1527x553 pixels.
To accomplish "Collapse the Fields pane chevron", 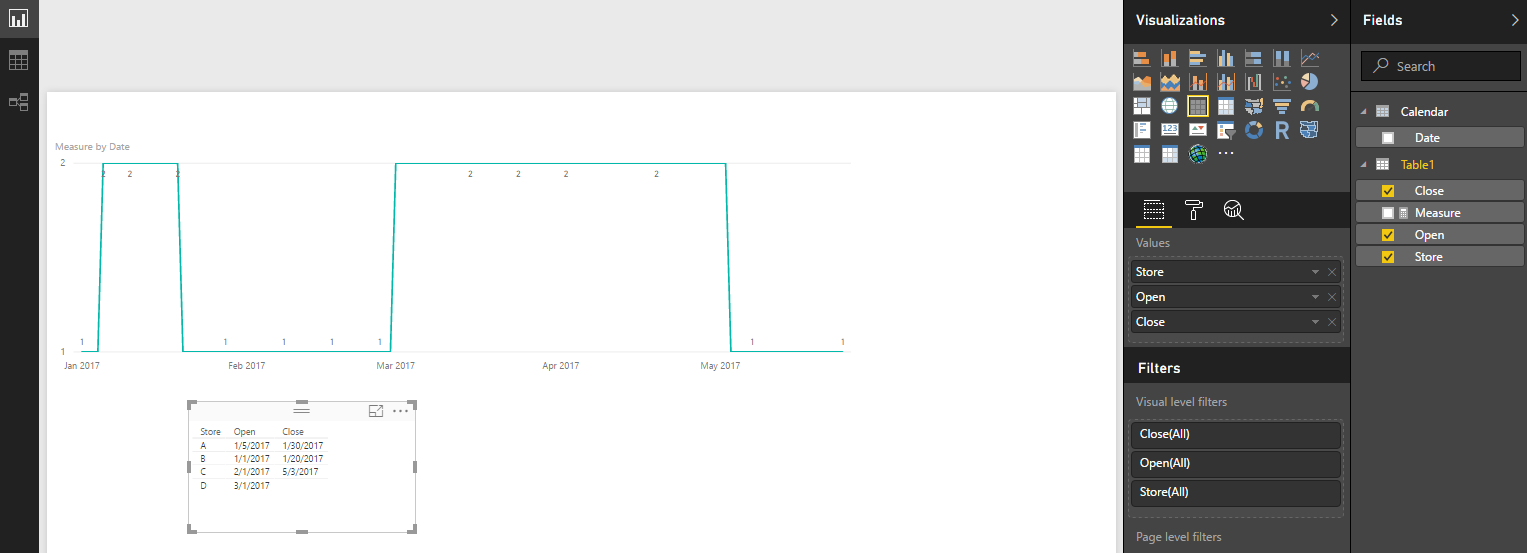I will [1514, 20].
